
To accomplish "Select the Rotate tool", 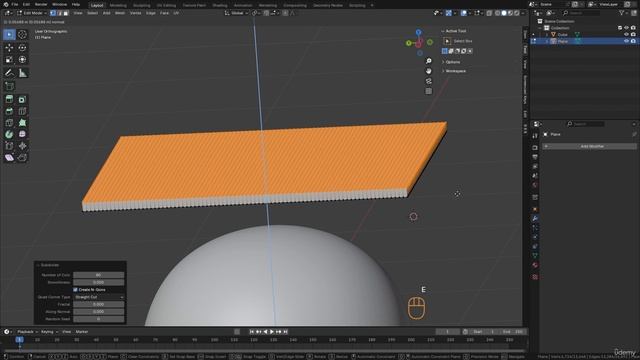I will 22,48.
